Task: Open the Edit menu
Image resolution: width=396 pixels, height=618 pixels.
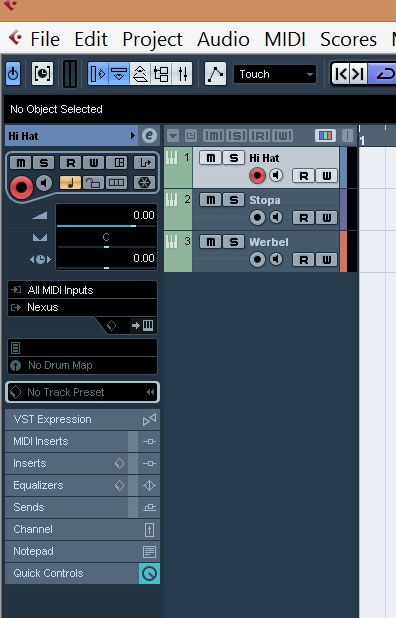Action: [91, 39]
